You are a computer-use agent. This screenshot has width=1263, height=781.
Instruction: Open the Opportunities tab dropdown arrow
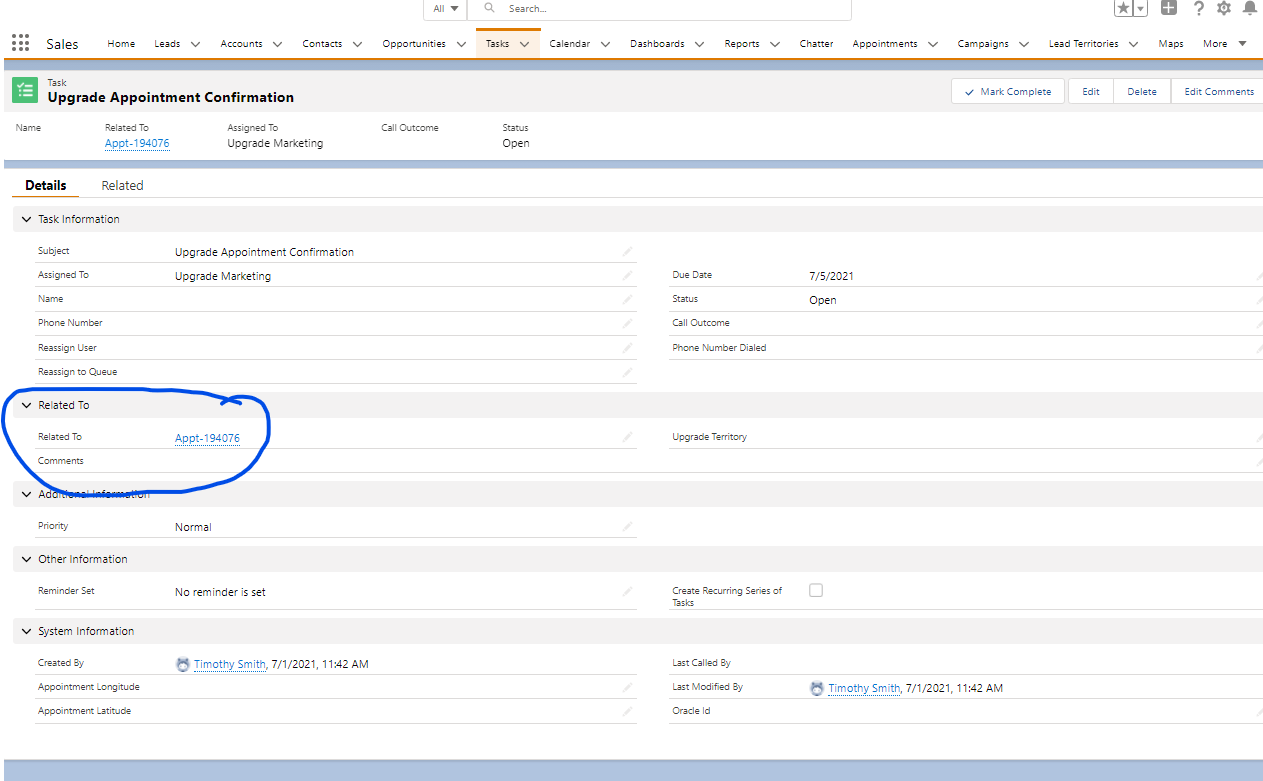tap(461, 44)
